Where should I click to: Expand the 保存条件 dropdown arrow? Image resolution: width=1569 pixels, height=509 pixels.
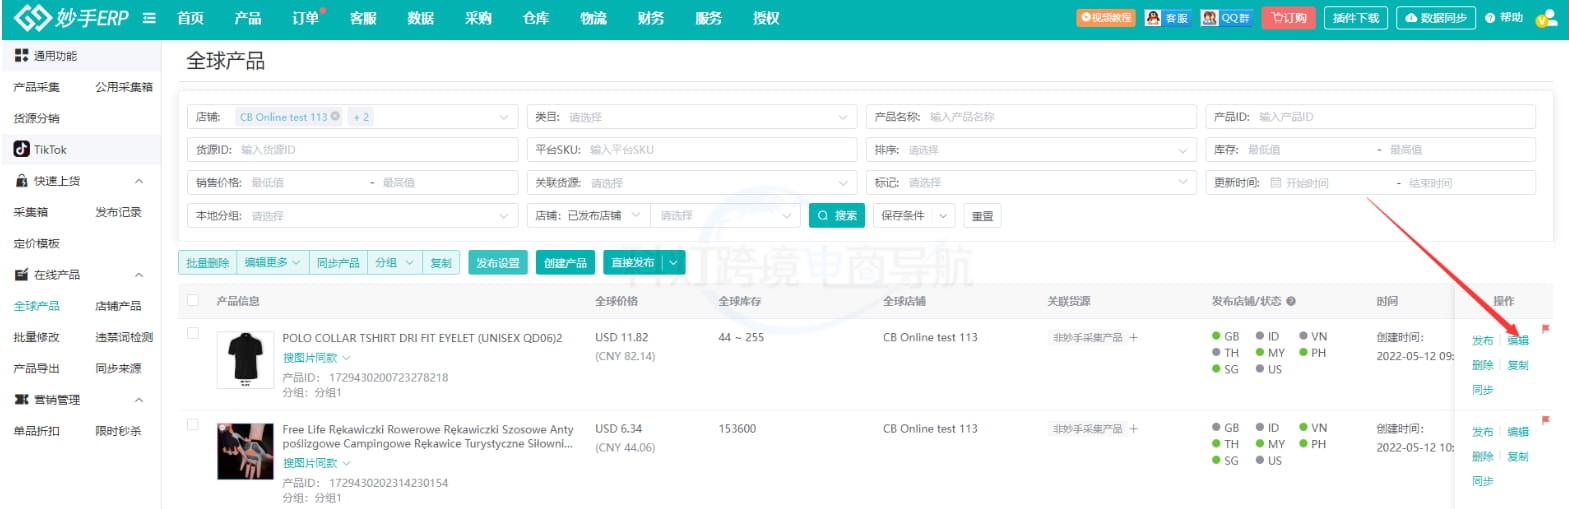[943, 215]
